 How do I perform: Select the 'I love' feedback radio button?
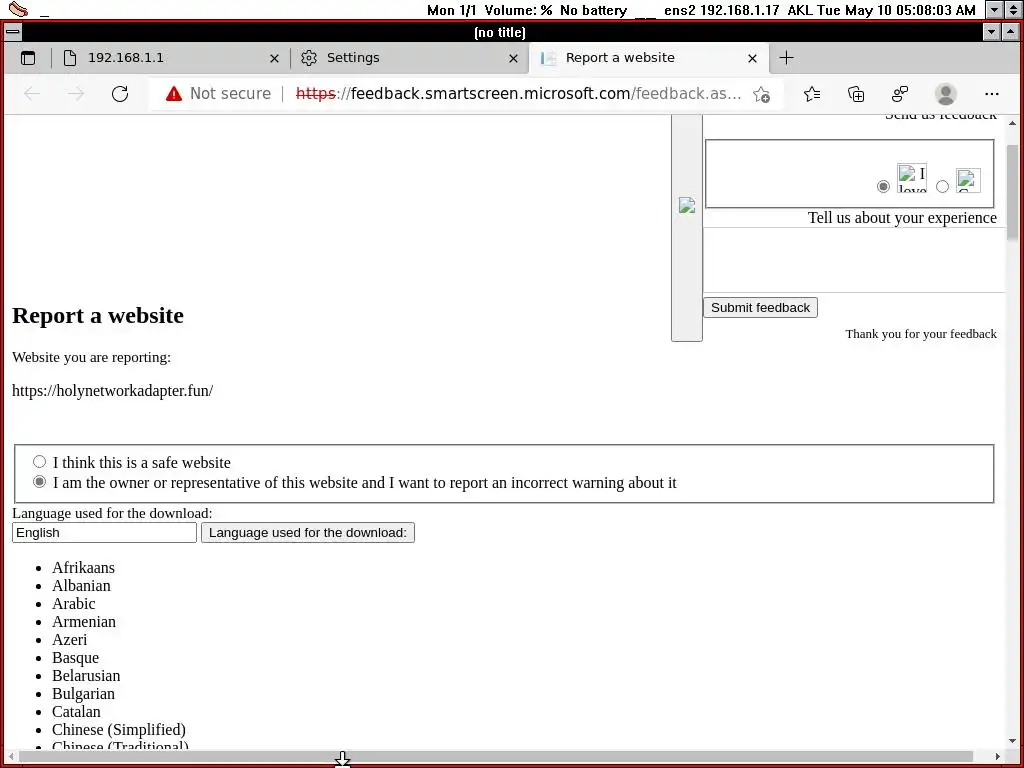pyautogui.click(x=884, y=187)
